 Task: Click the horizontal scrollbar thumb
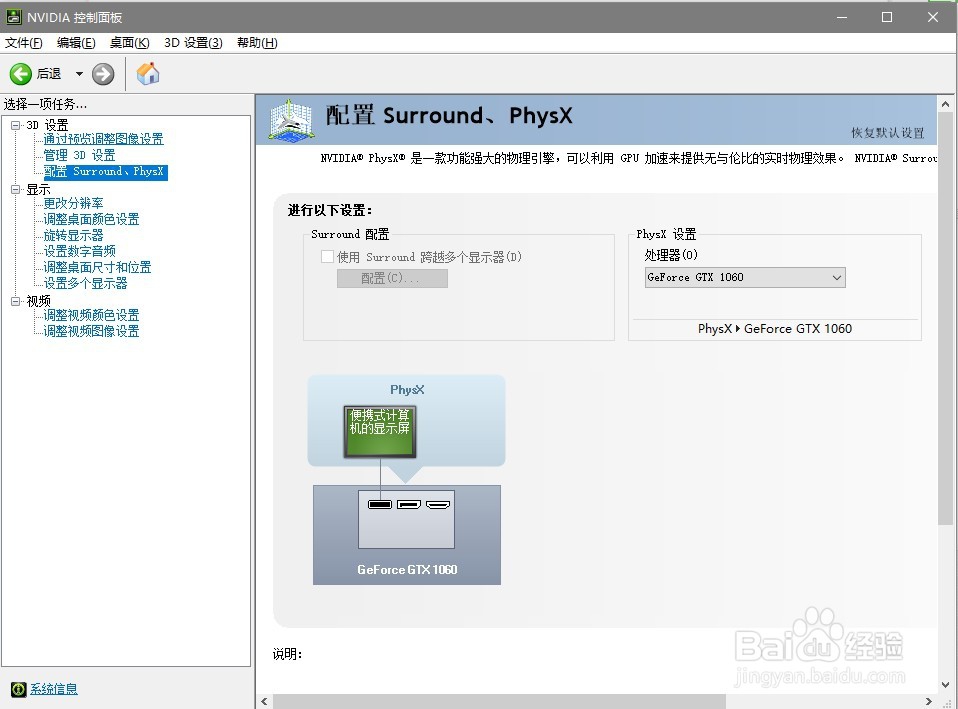(499, 702)
